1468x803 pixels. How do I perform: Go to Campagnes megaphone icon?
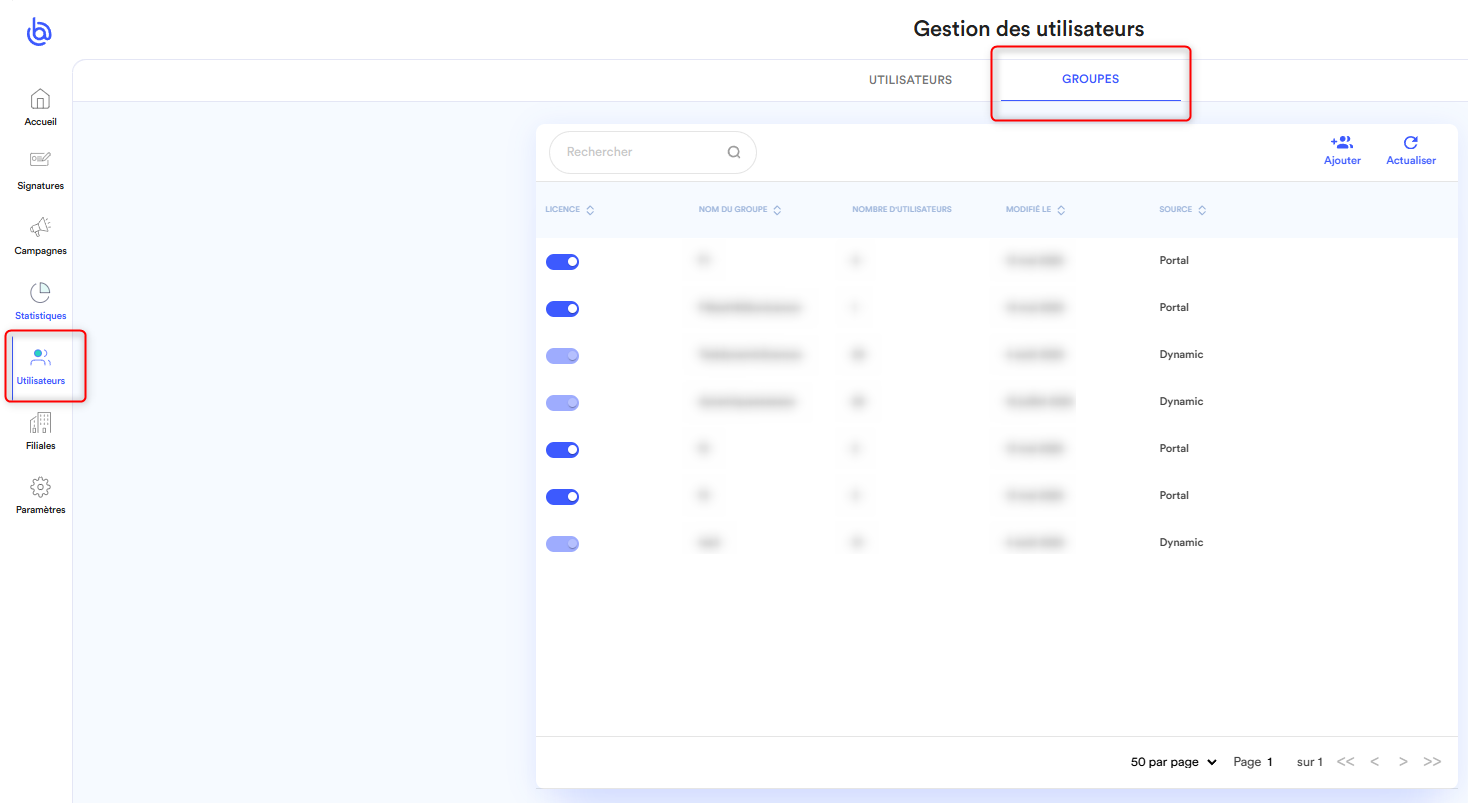tap(40, 227)
